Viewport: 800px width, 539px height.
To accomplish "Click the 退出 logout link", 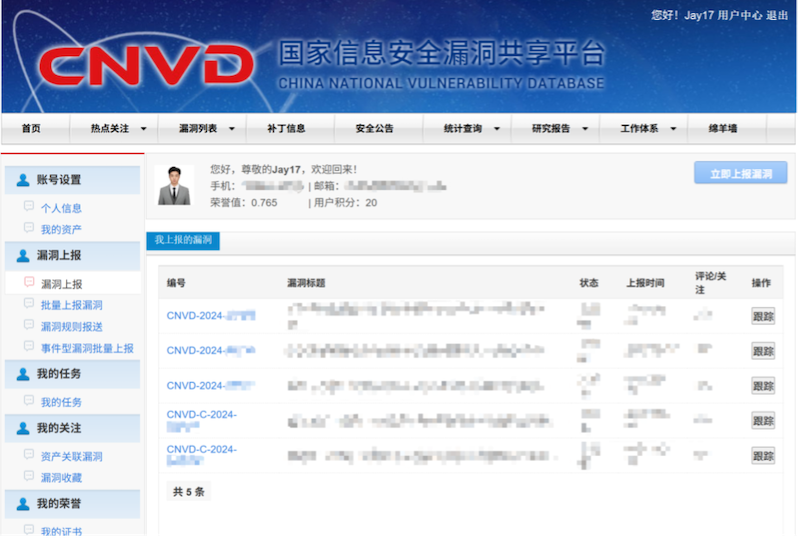I will (777, 15).
